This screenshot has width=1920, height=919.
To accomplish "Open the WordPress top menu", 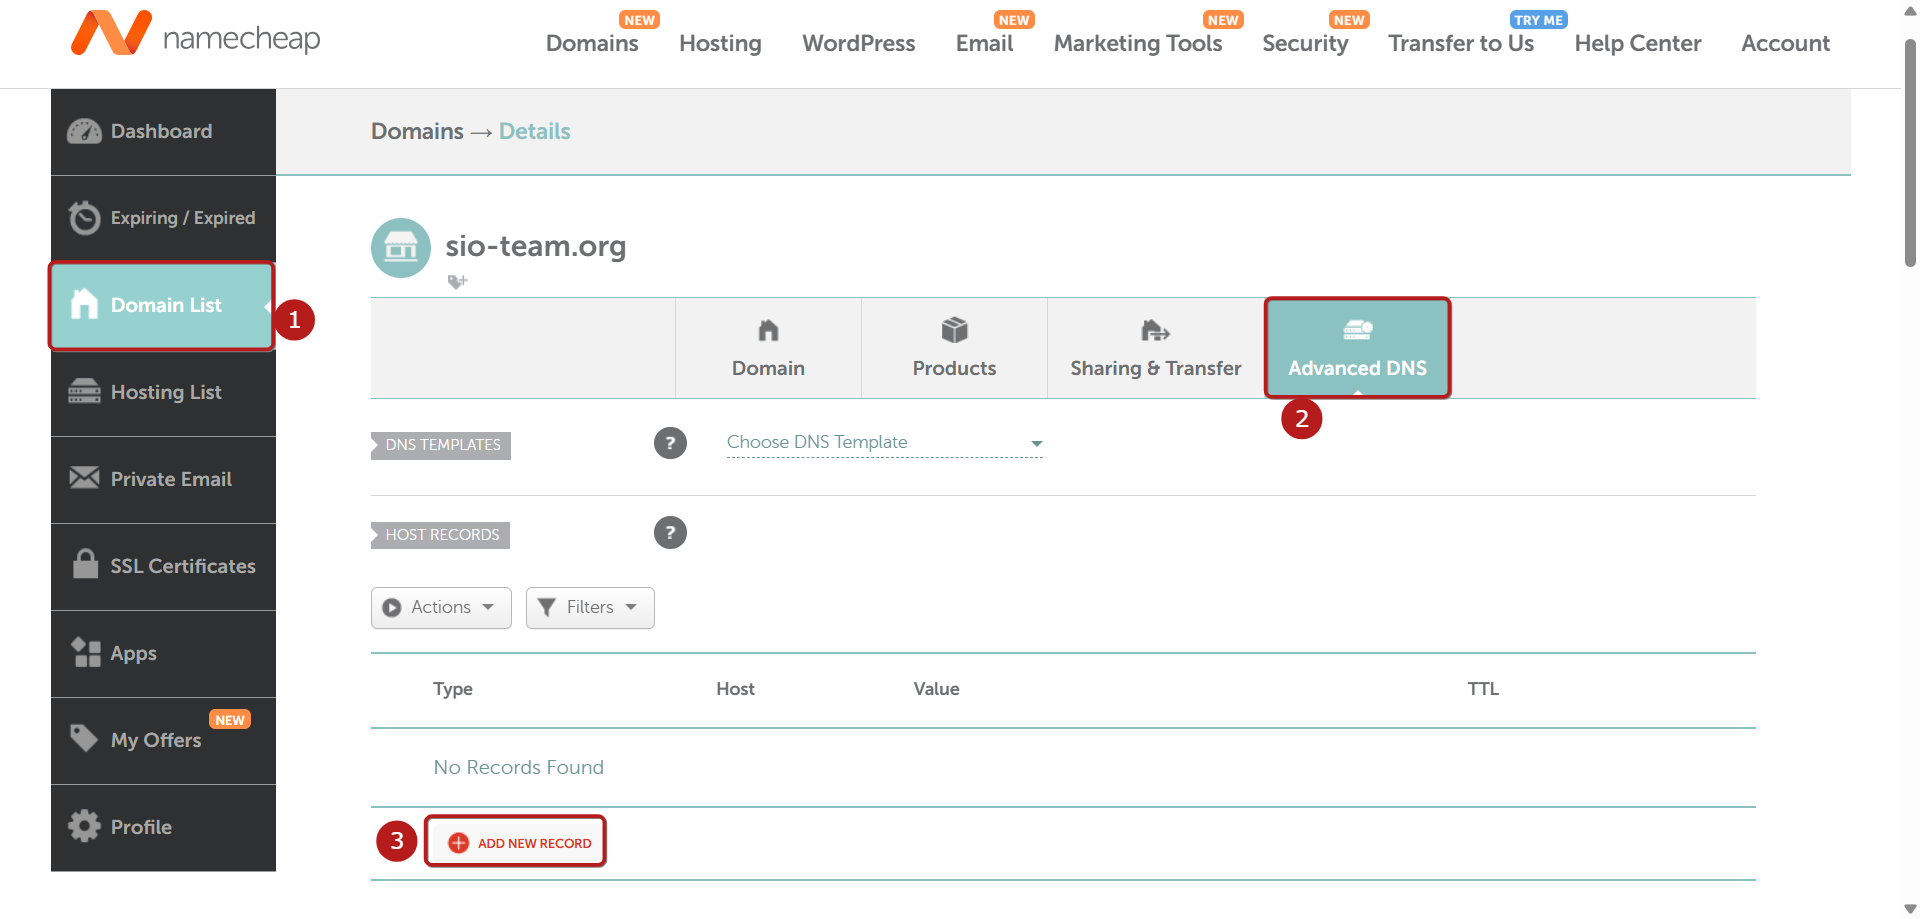I will (858, 43).
